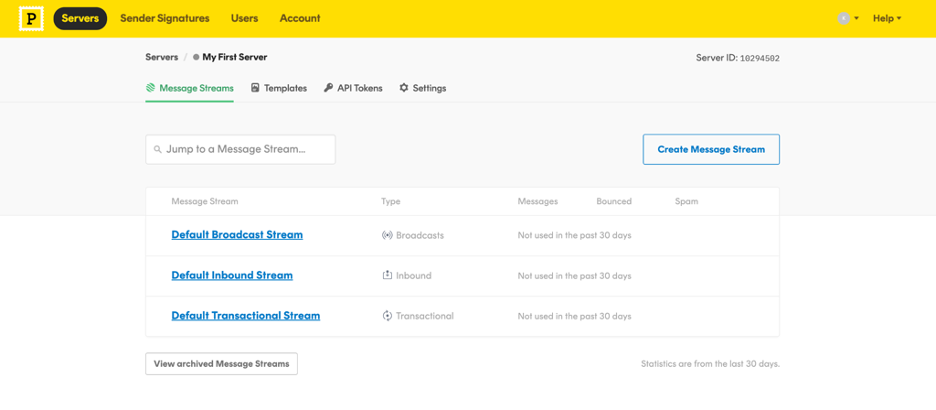Click View archived Message Streams button
Screen dimensions: 936x410
221,363
